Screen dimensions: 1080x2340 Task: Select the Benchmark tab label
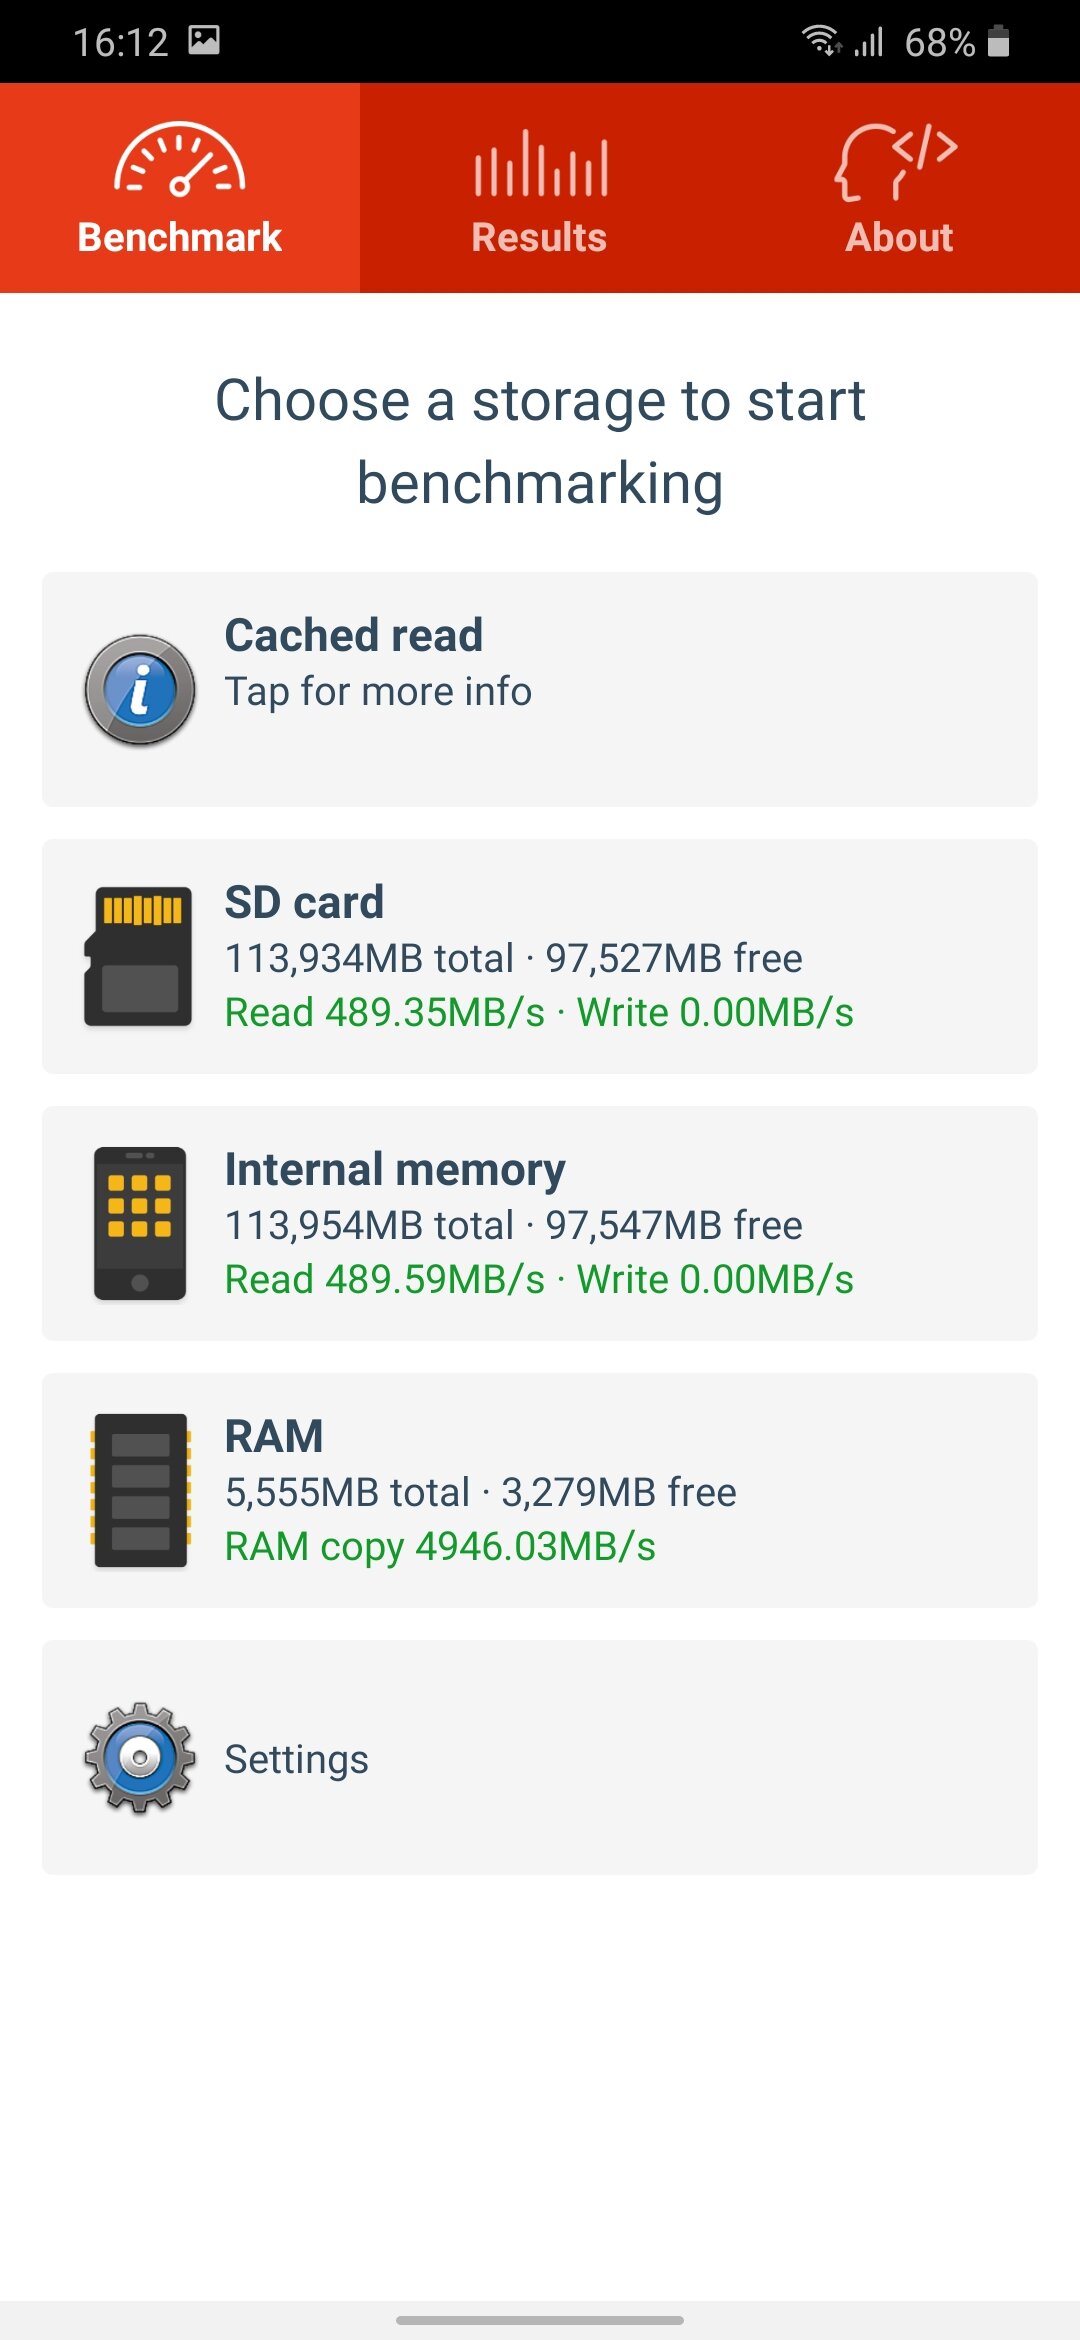point(180,237)
